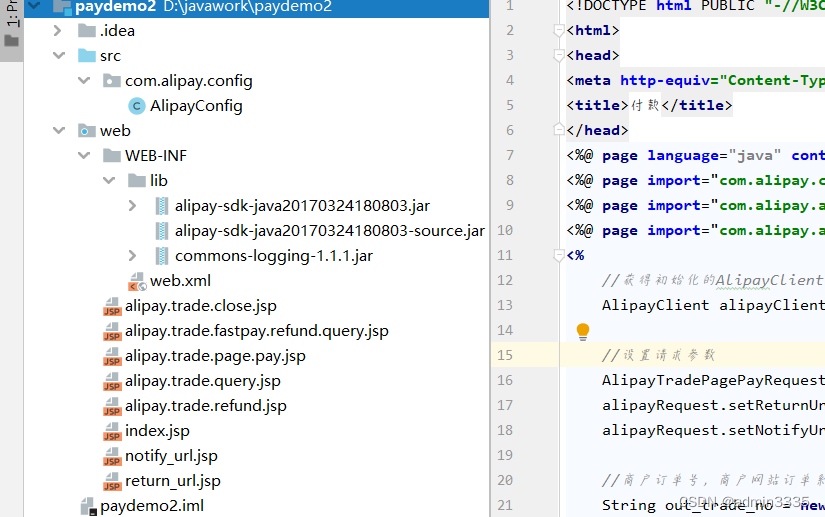Image resolution: width=825 pixels, height=517 pixels.
Task: Click the alipay-sdk-java20170324180803.jar archive icon
Action: coord(162,206)
